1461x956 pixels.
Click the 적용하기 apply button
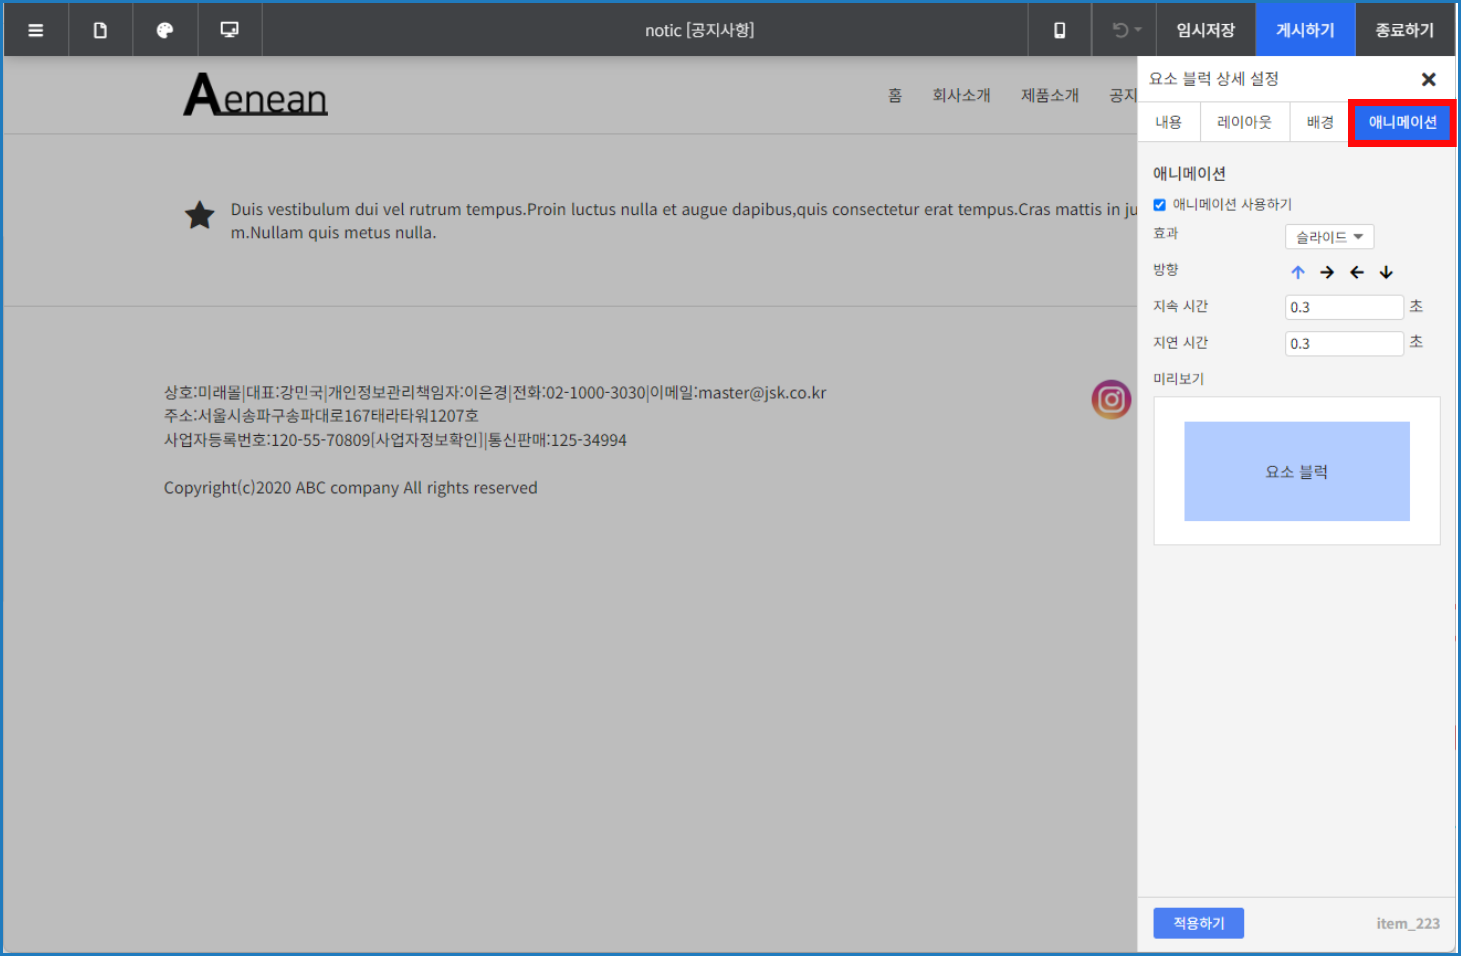tap(1198, 922)
